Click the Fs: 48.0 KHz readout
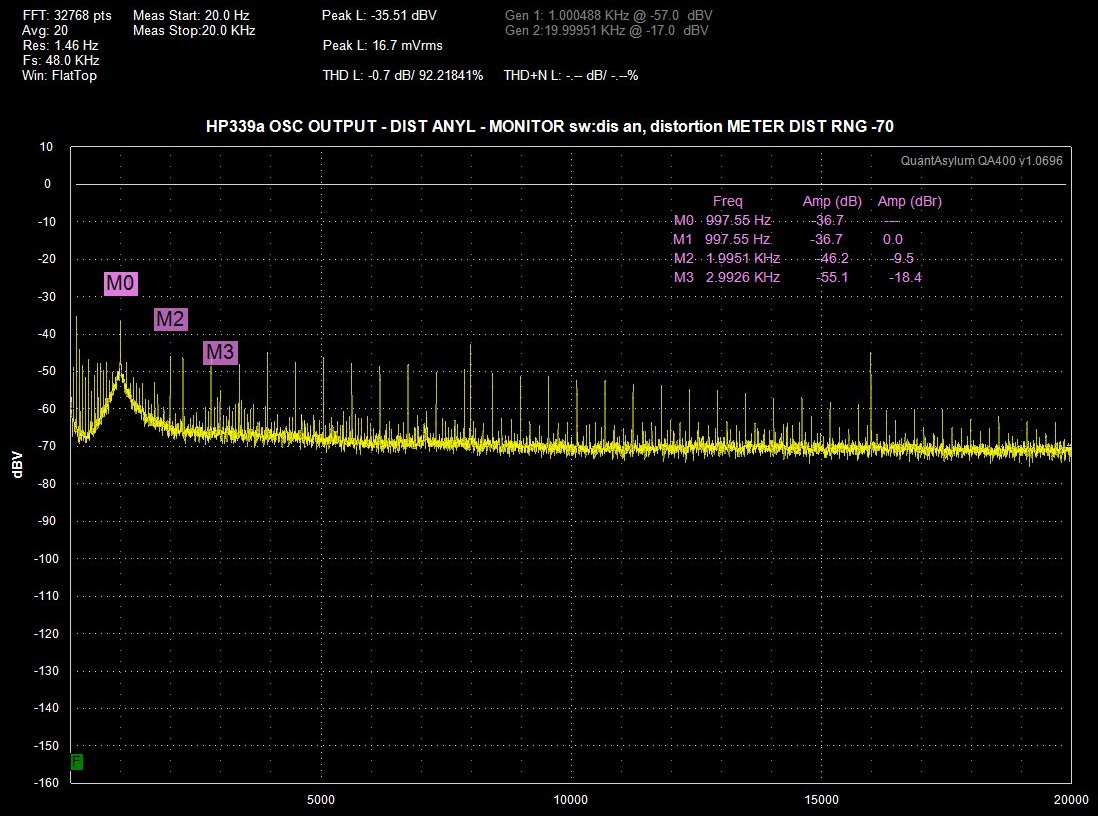Screen dimensions: 1098x816 (x=61, y=60)
